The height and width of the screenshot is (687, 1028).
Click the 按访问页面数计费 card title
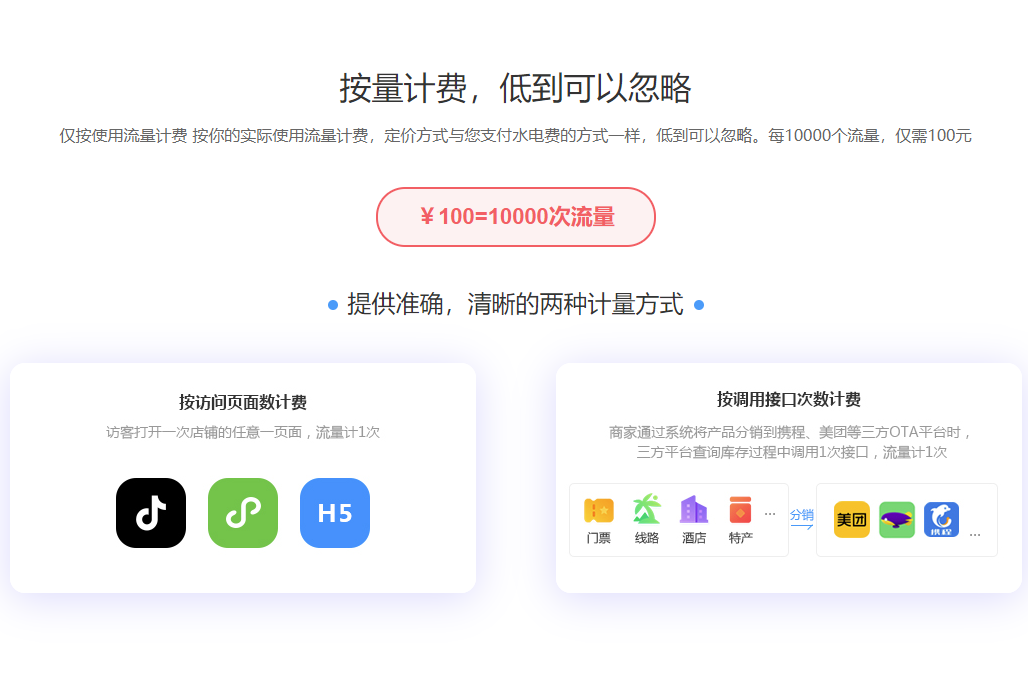click(x=243, y=402)
